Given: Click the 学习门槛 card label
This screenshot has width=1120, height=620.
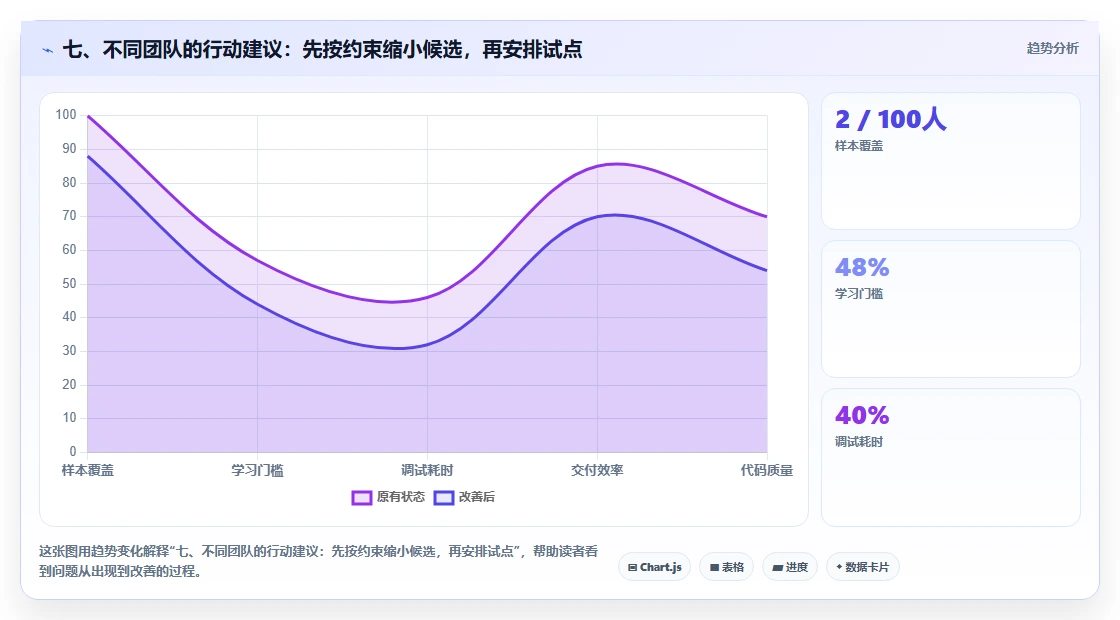Looking at the screenshot, I should click(859, 294).
